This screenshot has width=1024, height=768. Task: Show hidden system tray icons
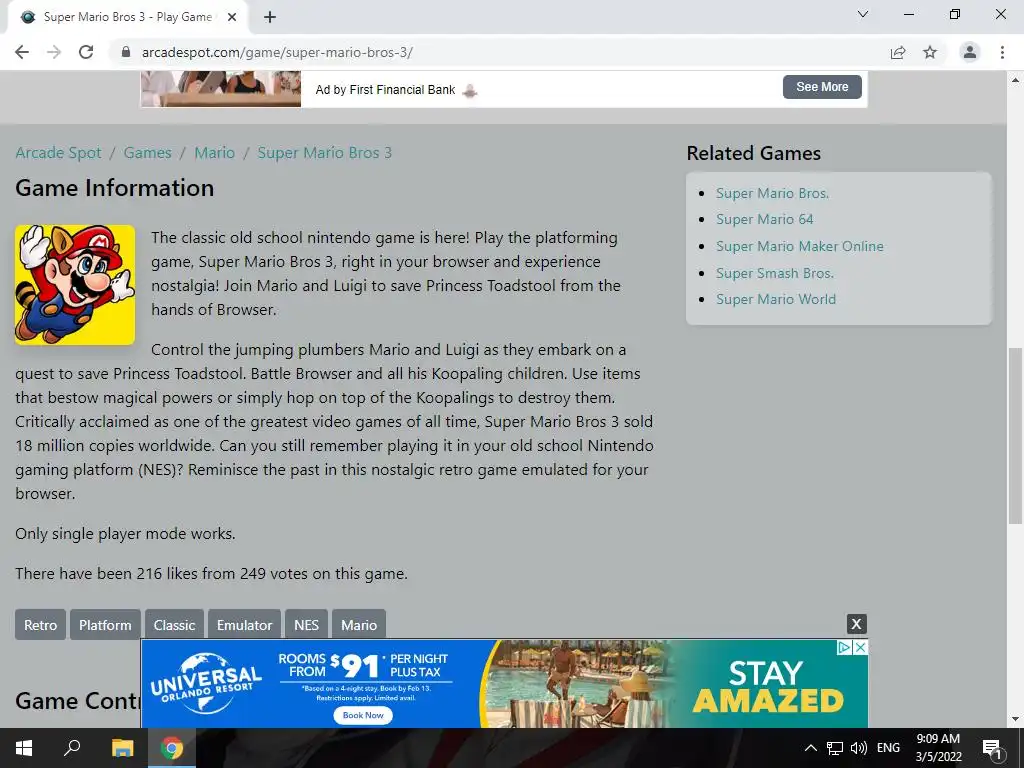pyautogui.click(x=810, y=748)
